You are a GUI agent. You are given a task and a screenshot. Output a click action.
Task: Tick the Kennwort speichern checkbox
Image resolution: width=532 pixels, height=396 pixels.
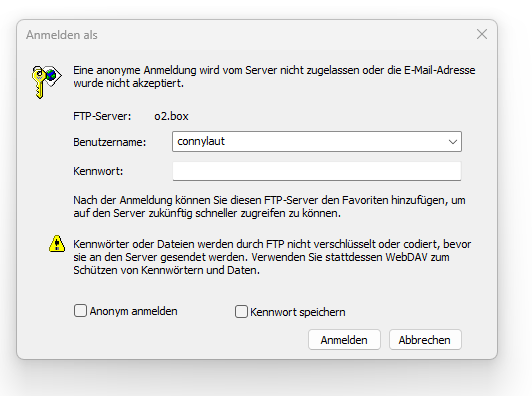(241, 312)
